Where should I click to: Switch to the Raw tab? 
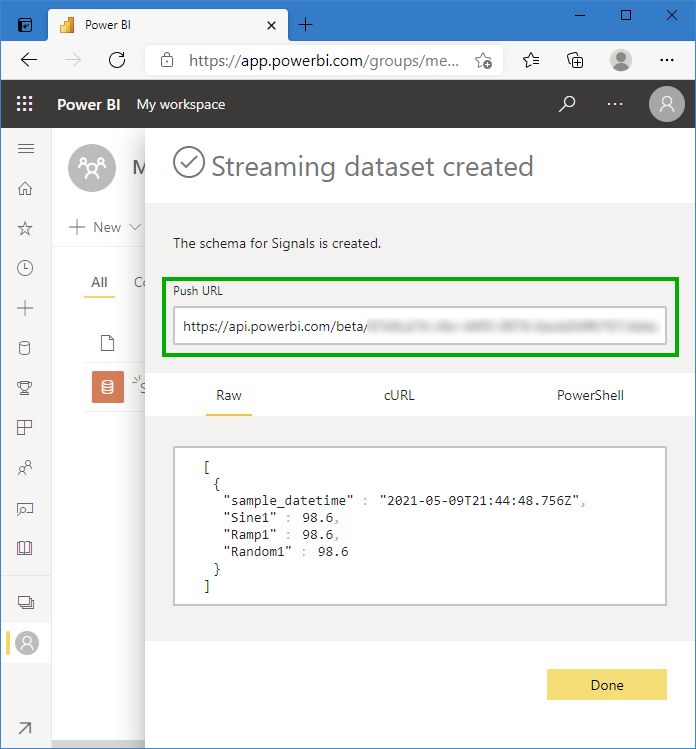coord(229,396)
